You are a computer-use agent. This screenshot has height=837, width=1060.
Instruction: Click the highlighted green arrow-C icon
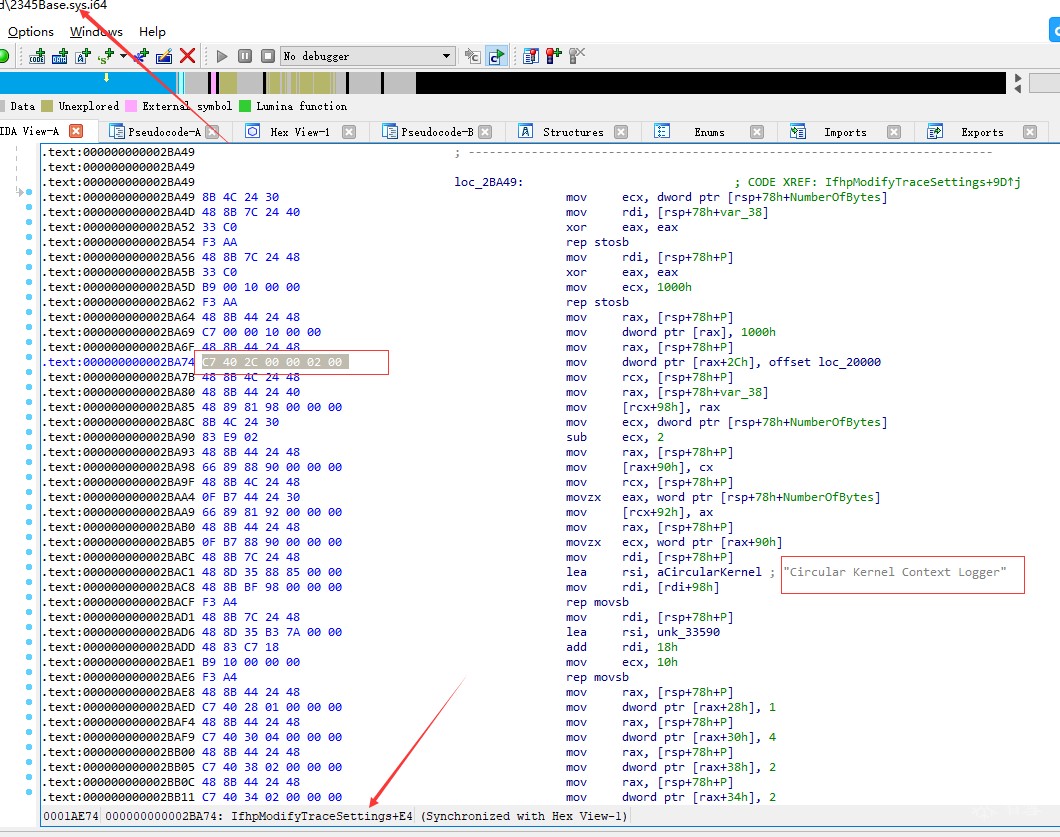(496, 56)
